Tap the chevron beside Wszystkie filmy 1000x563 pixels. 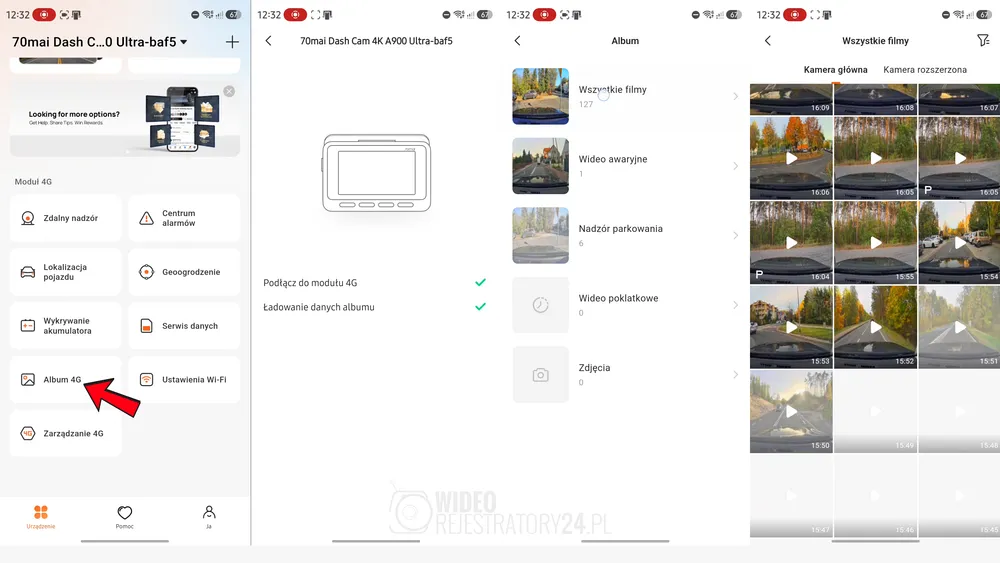(x=735, y=96)
